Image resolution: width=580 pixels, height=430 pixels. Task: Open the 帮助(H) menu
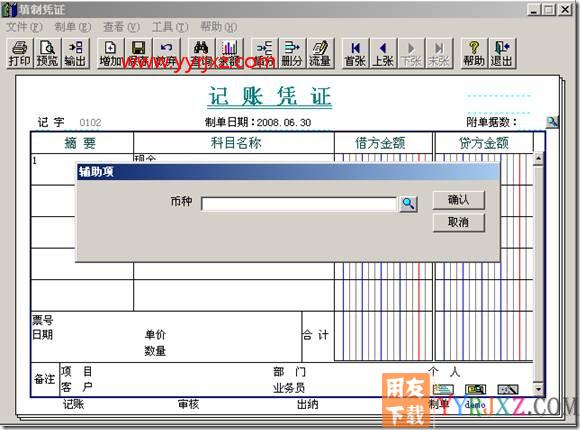[218, 27]
